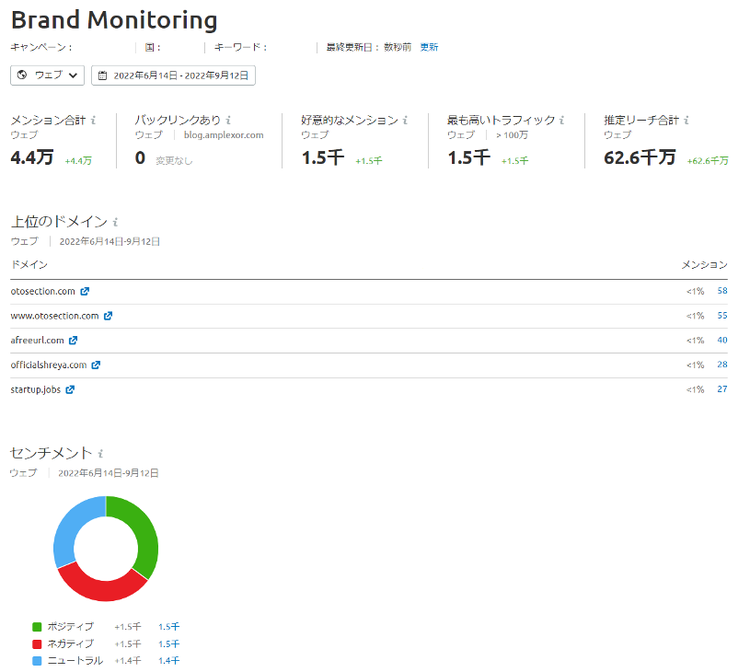750x672 pixels.
Task: Click green positive segment of donut chart
Action: pyautogui.click(x=146, y=536)
